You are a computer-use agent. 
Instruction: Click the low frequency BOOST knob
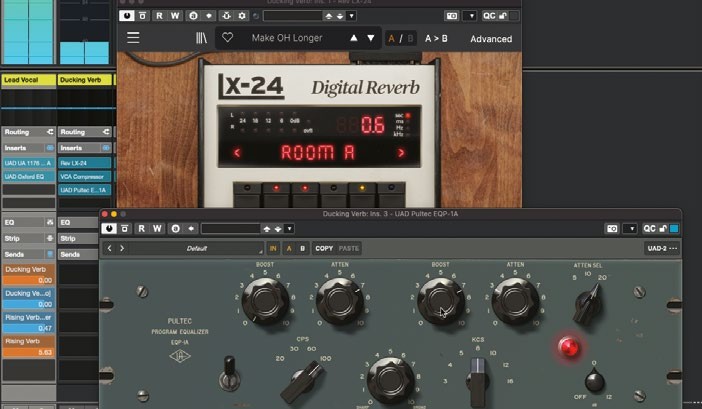click(x=265, y=301)
